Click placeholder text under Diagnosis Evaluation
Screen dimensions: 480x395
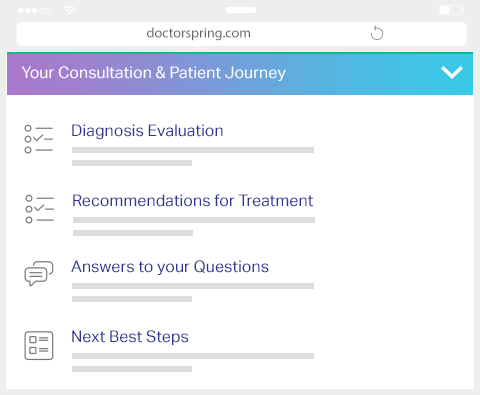[193, 156]
